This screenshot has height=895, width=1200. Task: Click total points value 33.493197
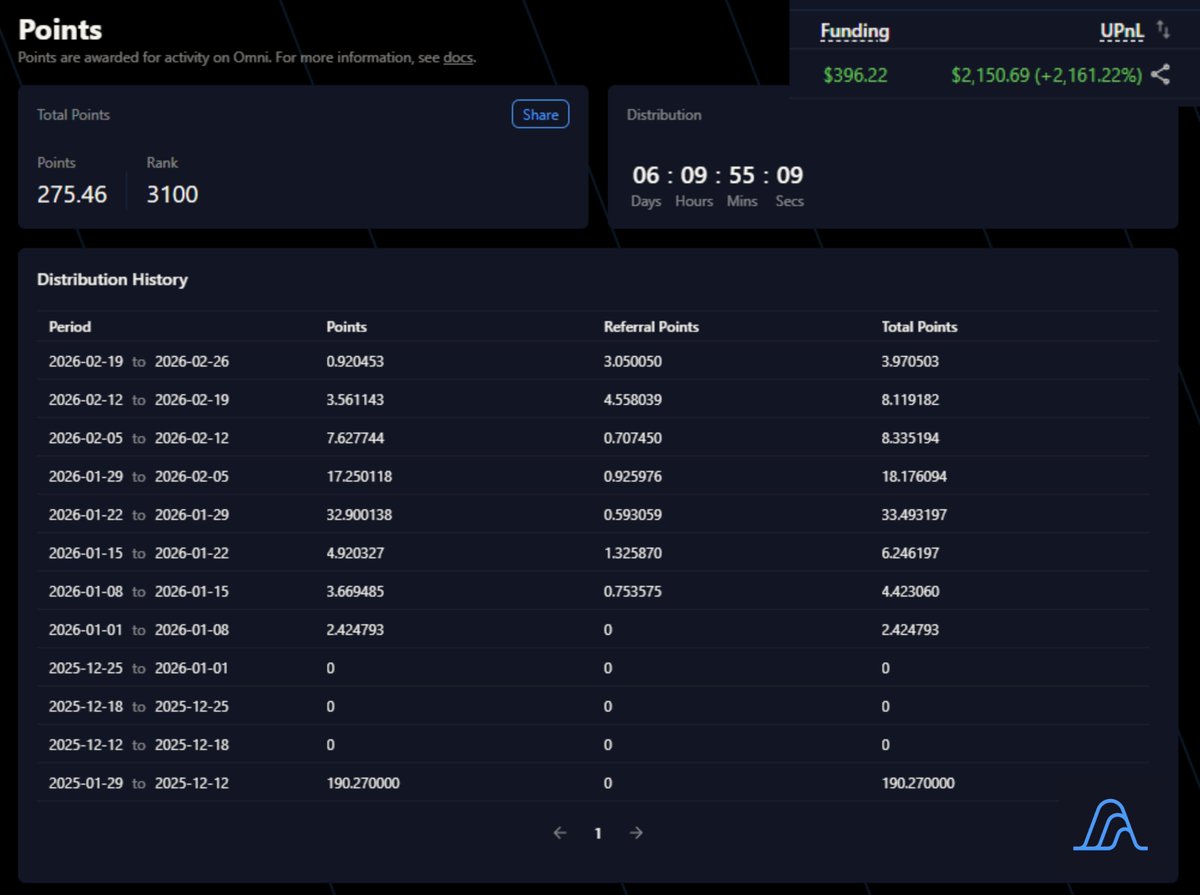(x=914, y=514)
